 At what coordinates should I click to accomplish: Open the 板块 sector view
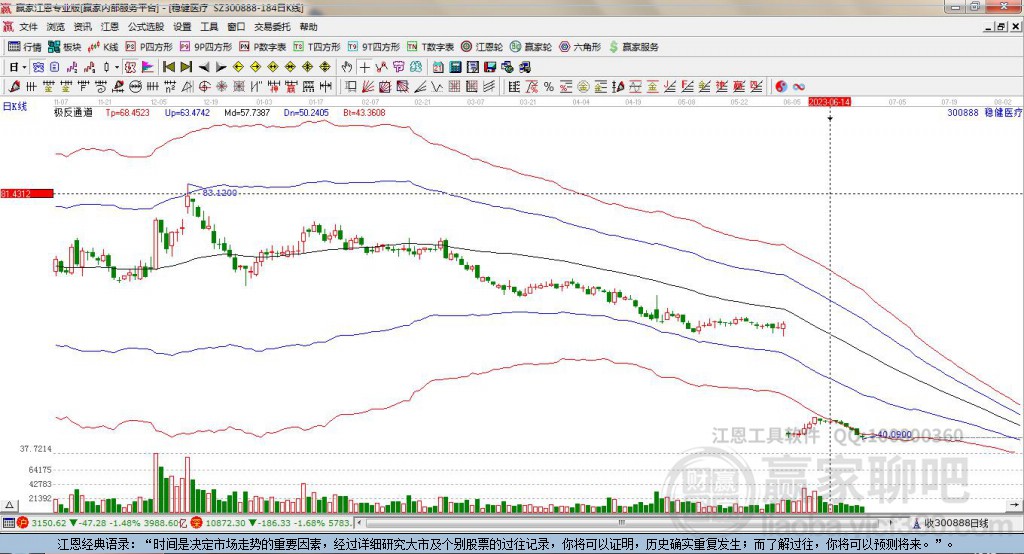pyautogui.click(x=65, y=47)
